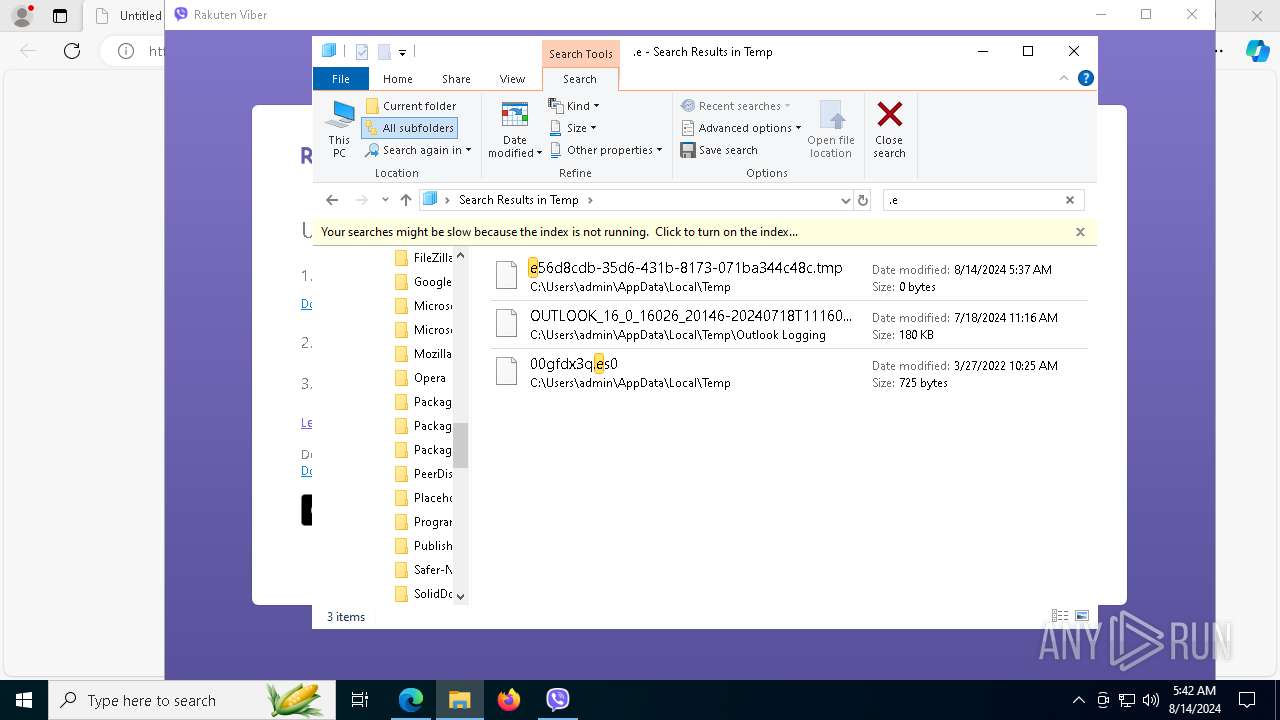Screen dimensions: 1280x720
Task: Open Advanced options dropdown
Action: coord(741,128)
